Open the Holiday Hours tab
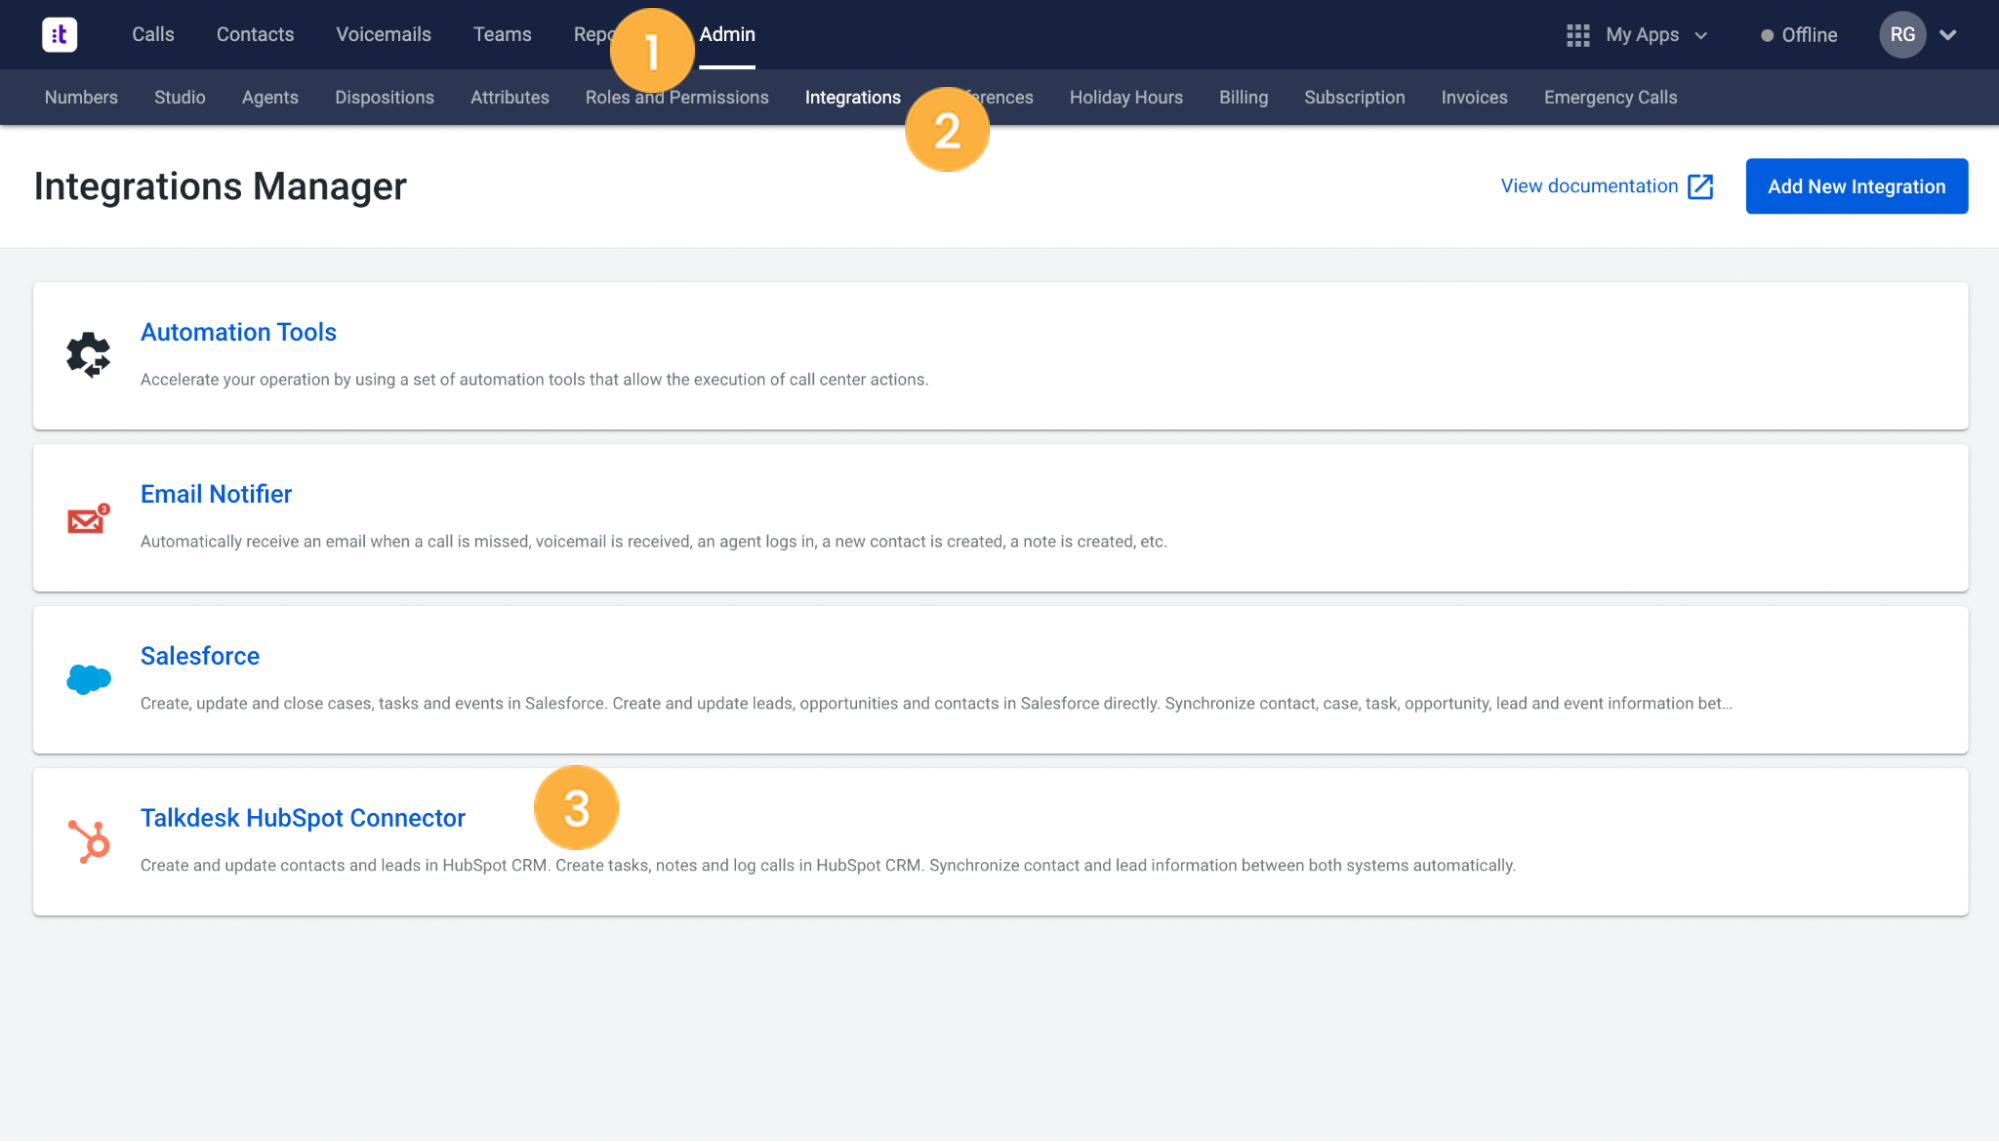Image resolution: width=1999 pixels, height=1142 pixels. point(1126,97)
